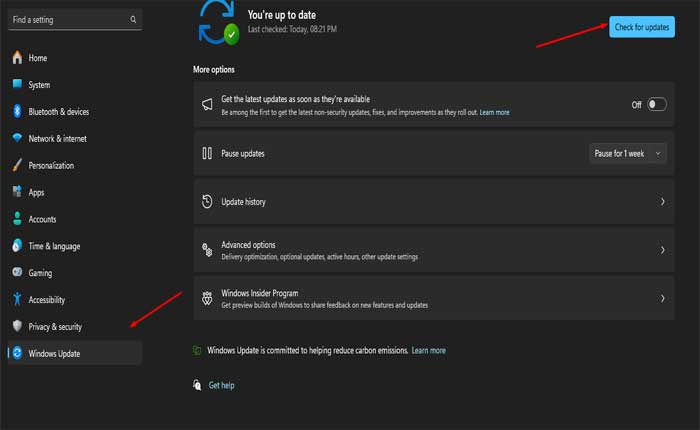
Task: Click the Apps icon in the sidebar
Action: coord(17,192)
